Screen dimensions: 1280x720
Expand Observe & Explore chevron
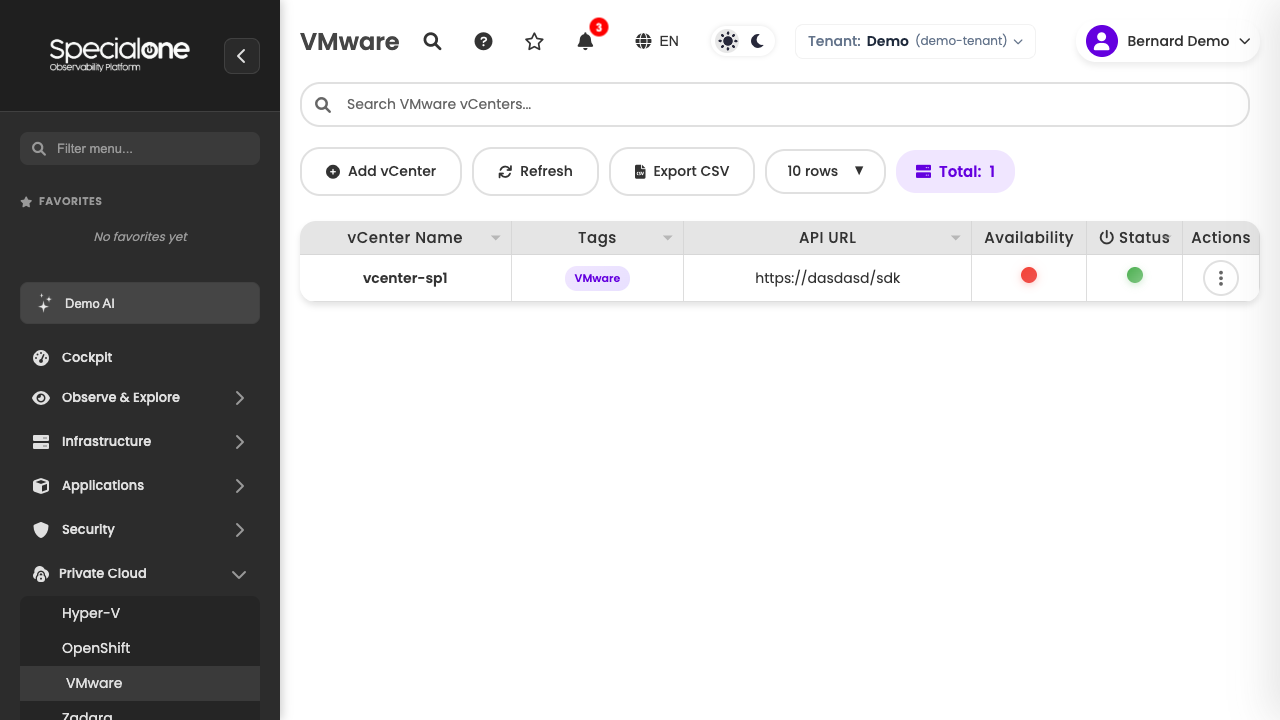(239, 398)
